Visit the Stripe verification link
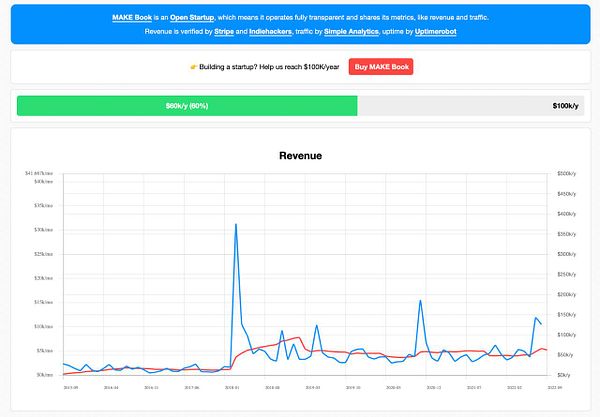600x417 pixels. pos(224,32)
